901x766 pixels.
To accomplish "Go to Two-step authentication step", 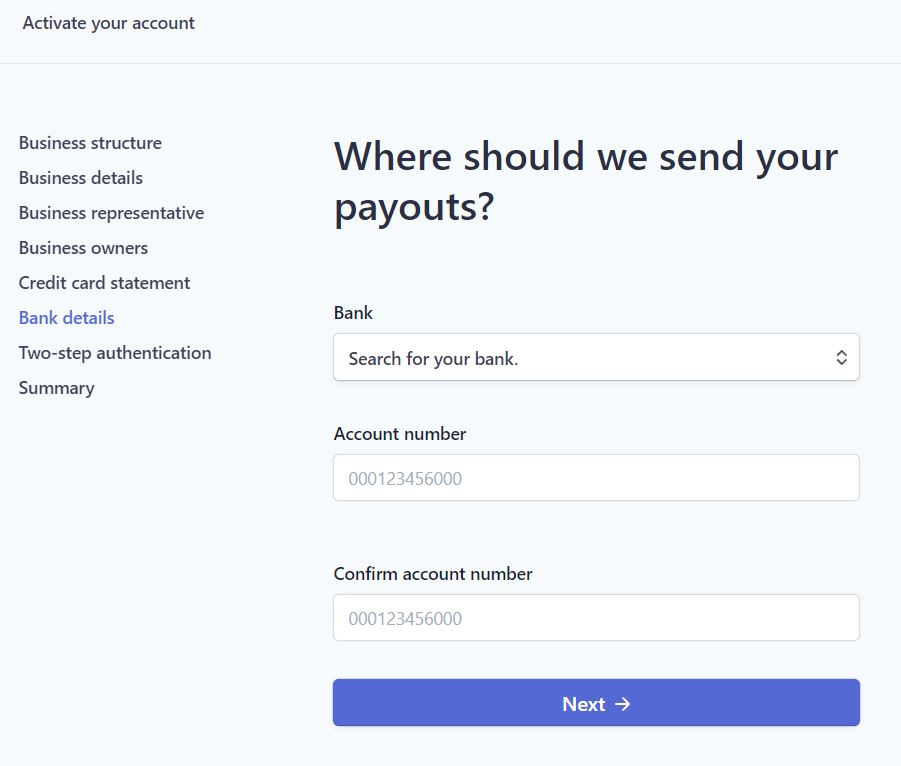I will (x=115, y=353).
